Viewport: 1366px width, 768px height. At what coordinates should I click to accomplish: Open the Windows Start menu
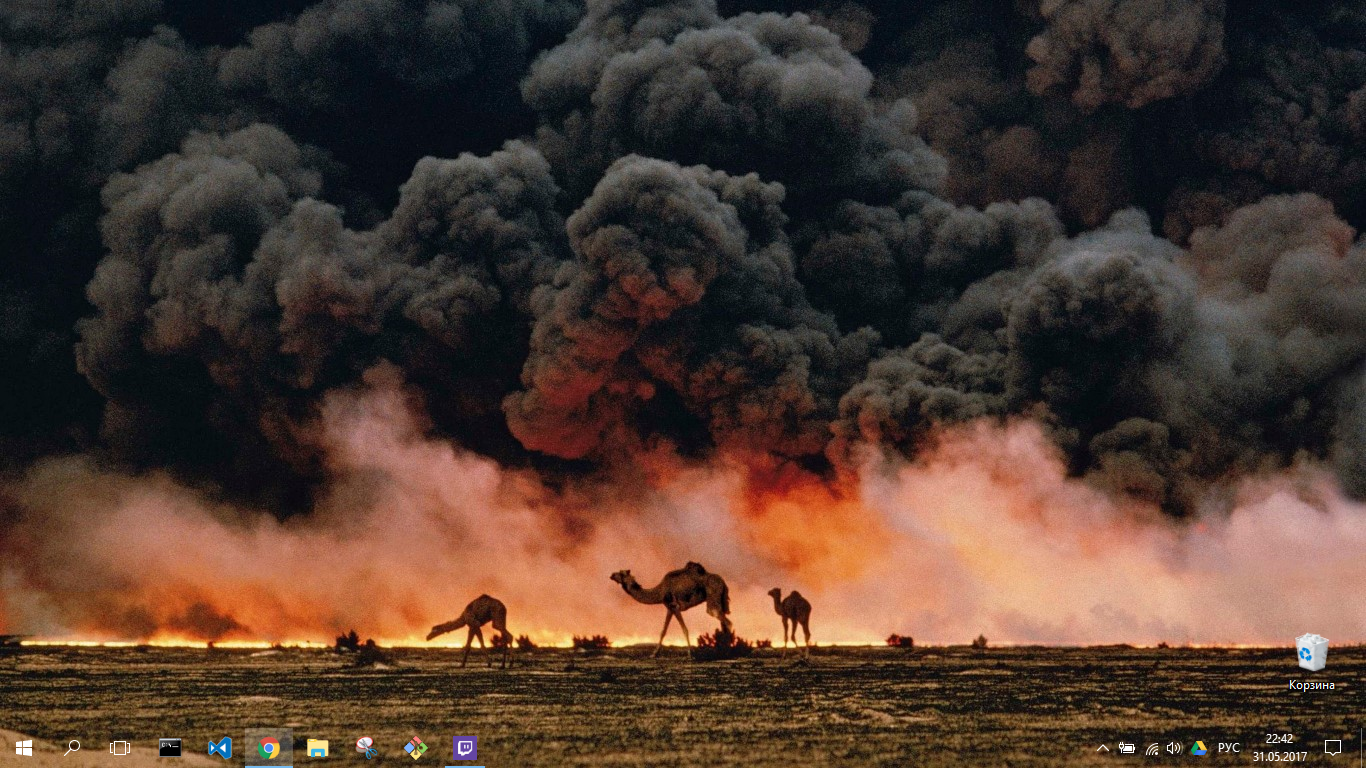click(23, 747)
